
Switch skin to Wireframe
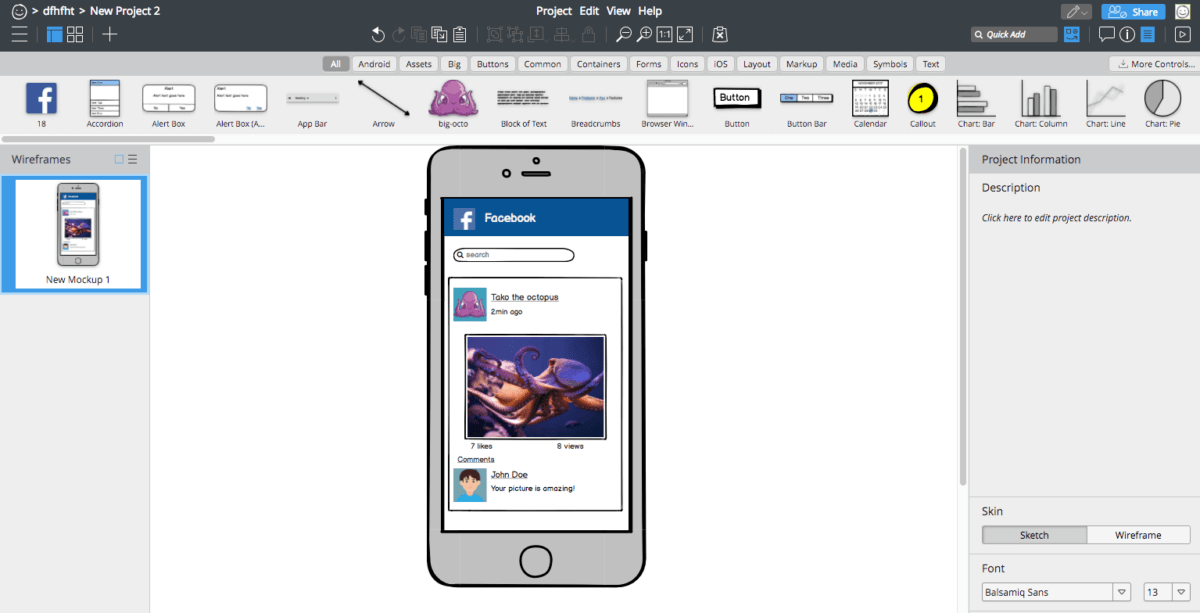[x=1138, y=535]
